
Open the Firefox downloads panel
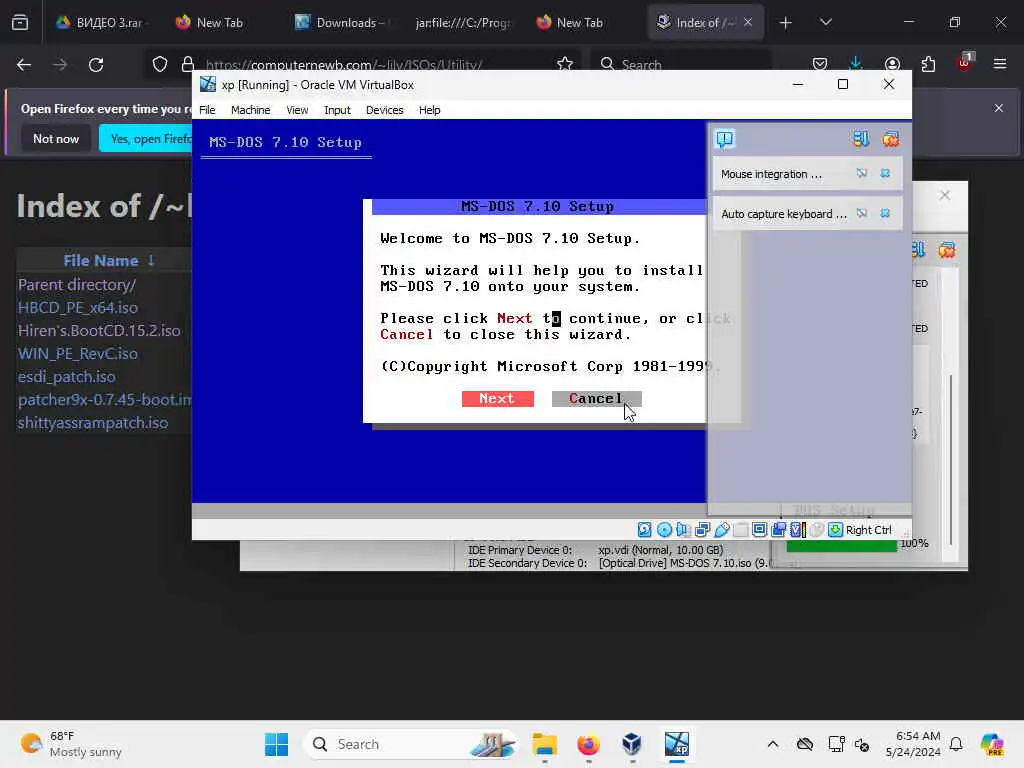coord(856,63)
